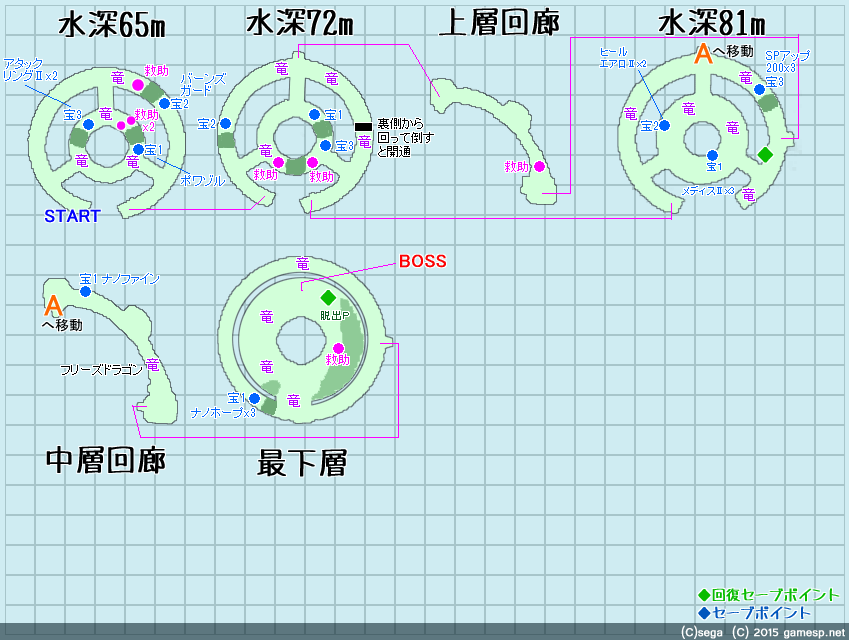Click the ヒールエアロⅡx2 item label

(623, 58)
